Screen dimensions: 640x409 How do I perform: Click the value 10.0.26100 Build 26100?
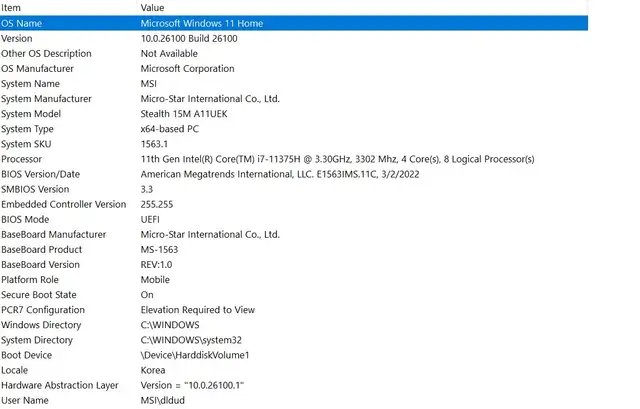[x=189, y=38]
